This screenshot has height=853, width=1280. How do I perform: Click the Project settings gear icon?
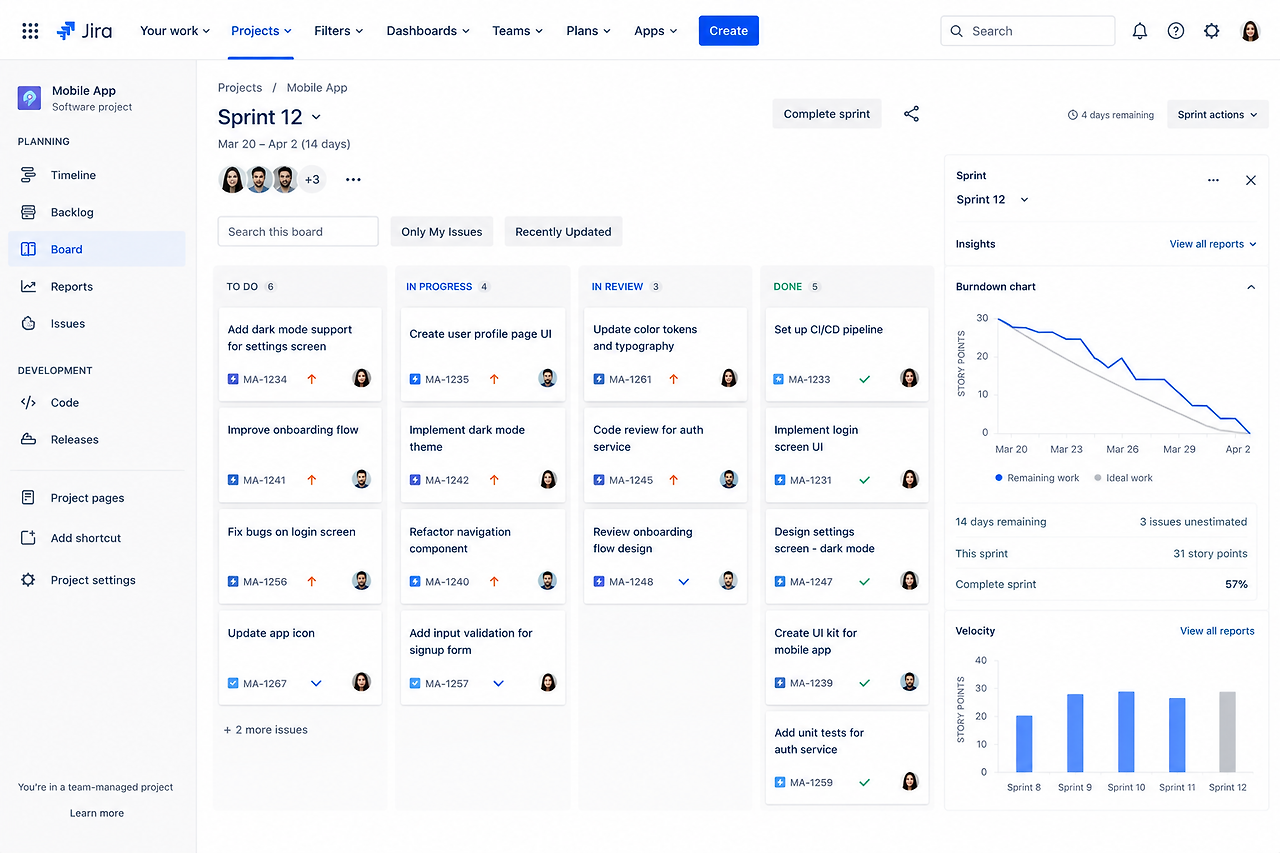(x=29, y=580)
